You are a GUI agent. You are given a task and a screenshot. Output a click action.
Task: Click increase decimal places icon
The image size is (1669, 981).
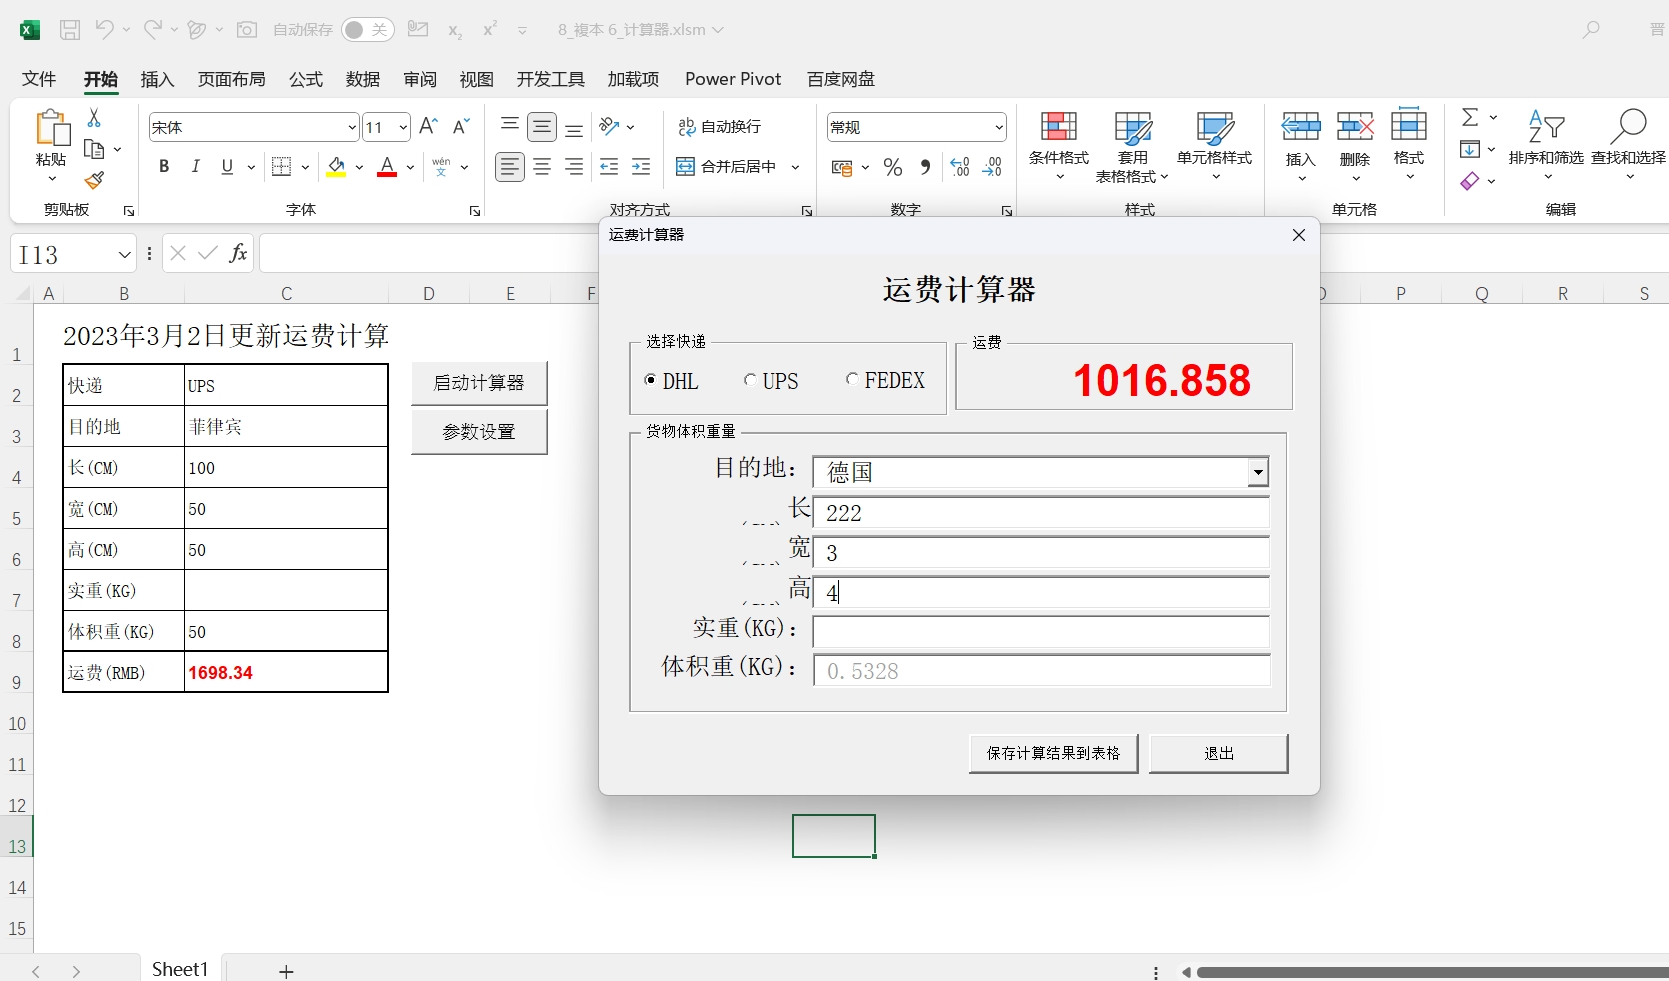(960, 167)
